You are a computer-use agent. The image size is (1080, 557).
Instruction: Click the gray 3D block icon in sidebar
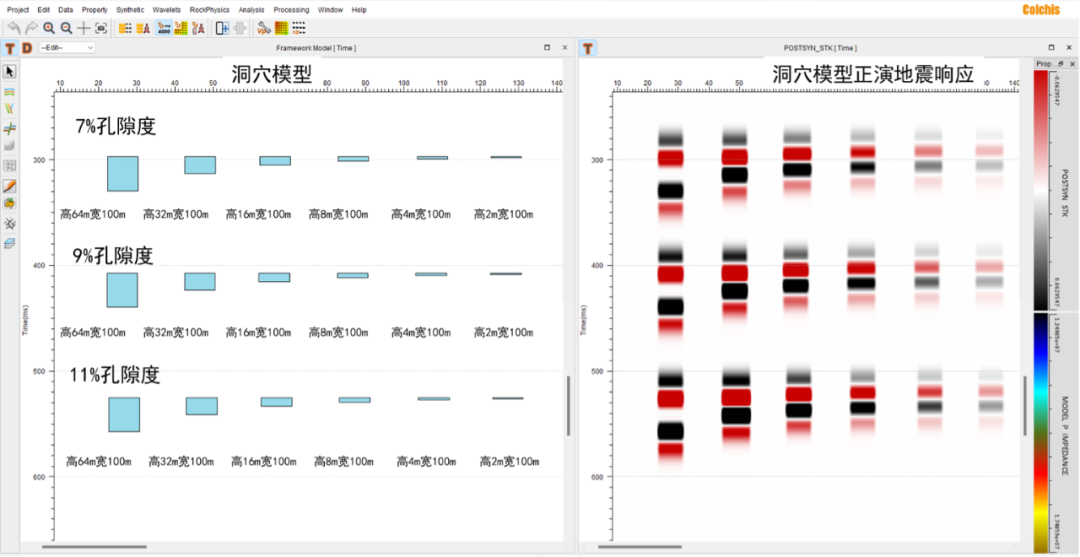tap(10, 146)
